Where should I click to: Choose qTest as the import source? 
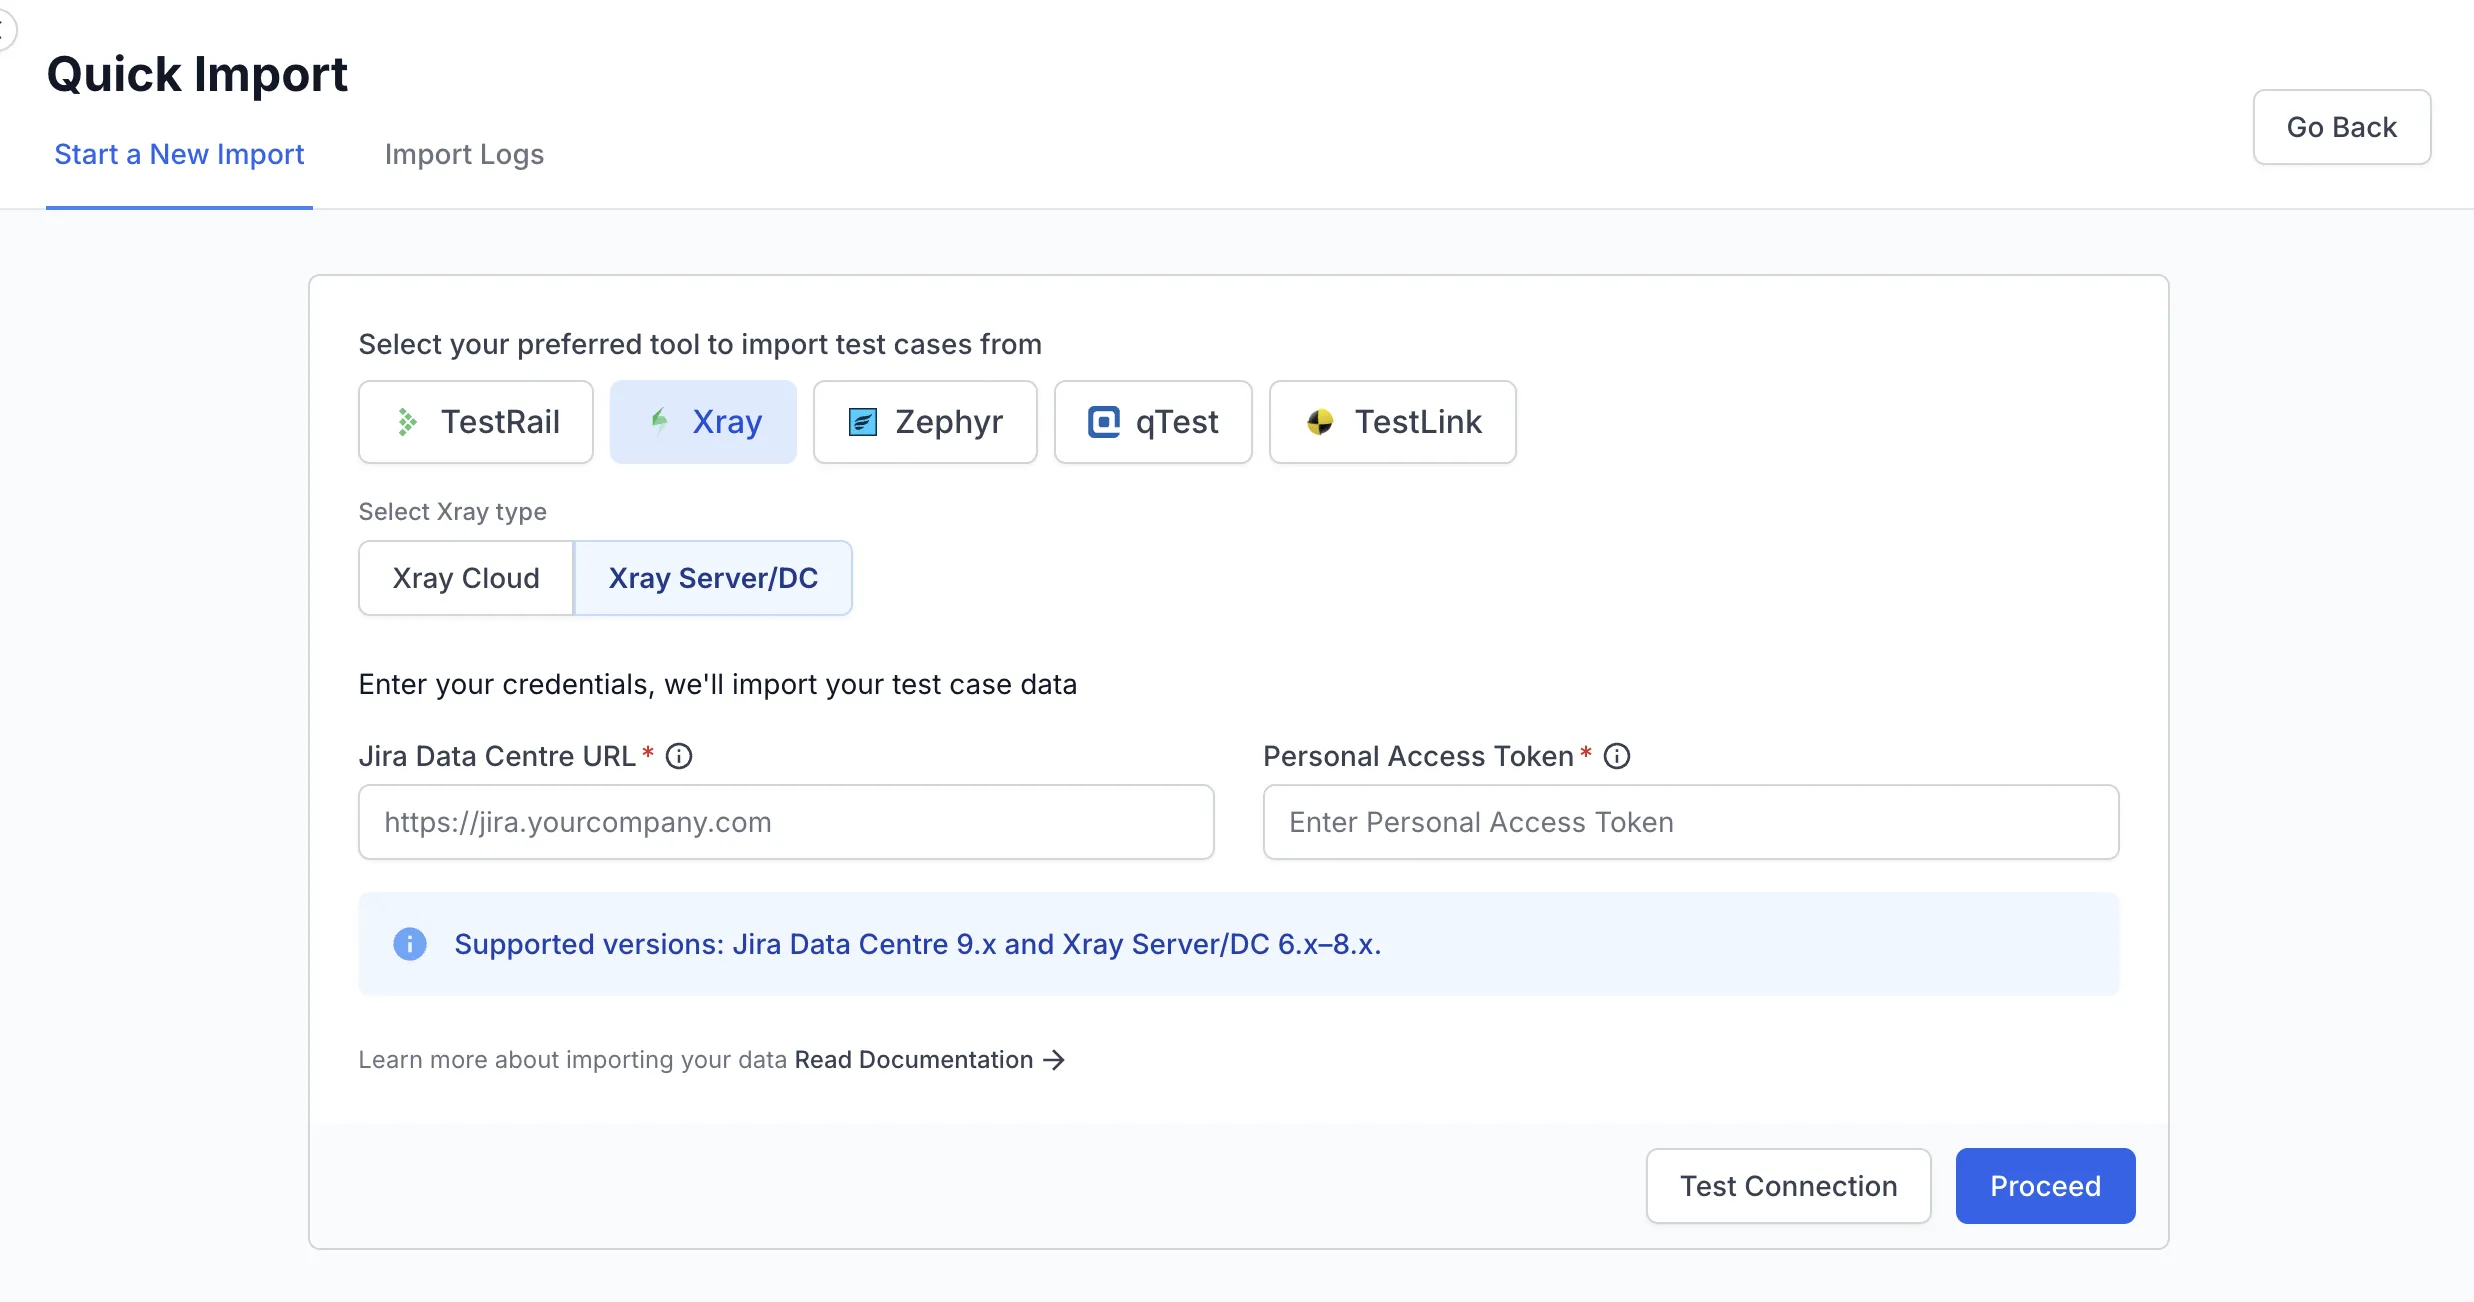click(x=1153, y=422)
